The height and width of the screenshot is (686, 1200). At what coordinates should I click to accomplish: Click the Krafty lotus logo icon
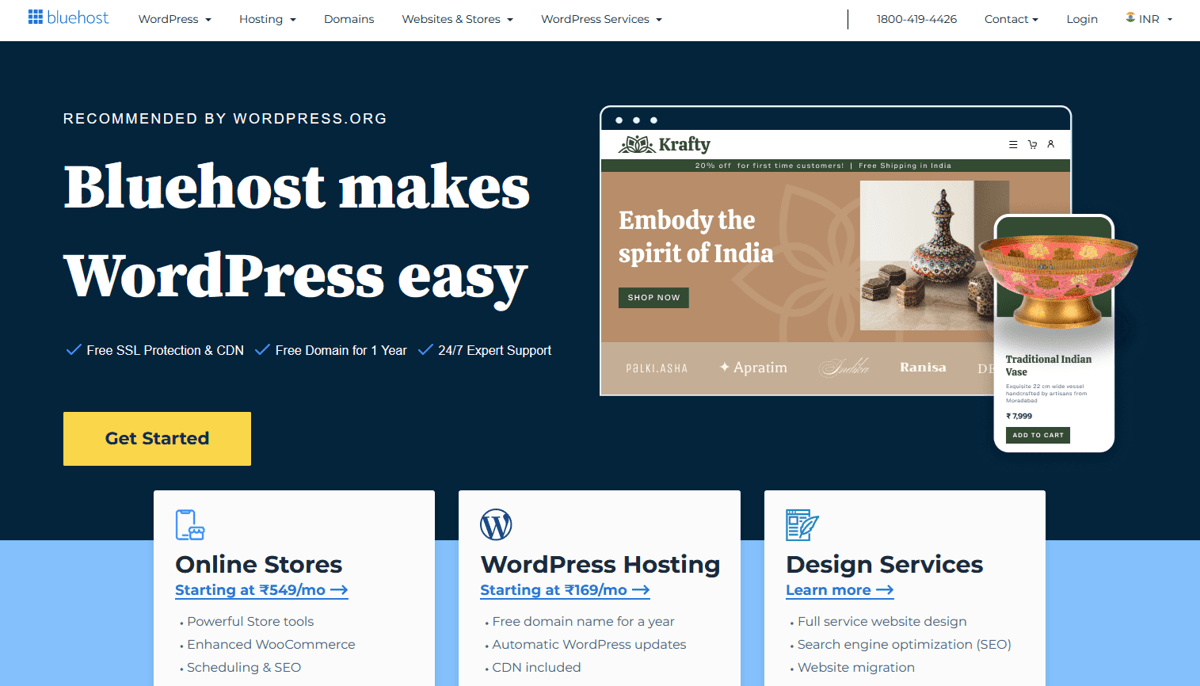tap(637, 145)
